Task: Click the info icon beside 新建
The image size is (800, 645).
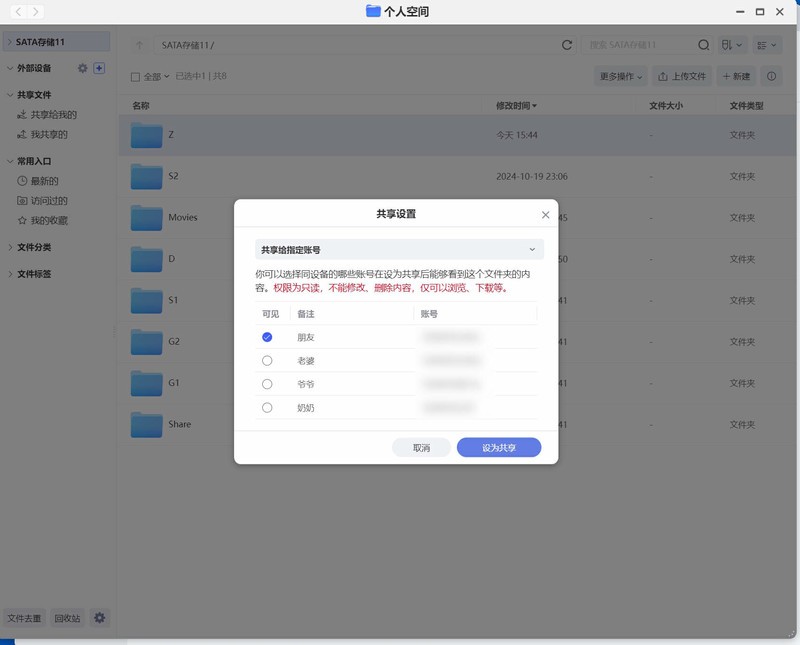Action: click(769, 76)
